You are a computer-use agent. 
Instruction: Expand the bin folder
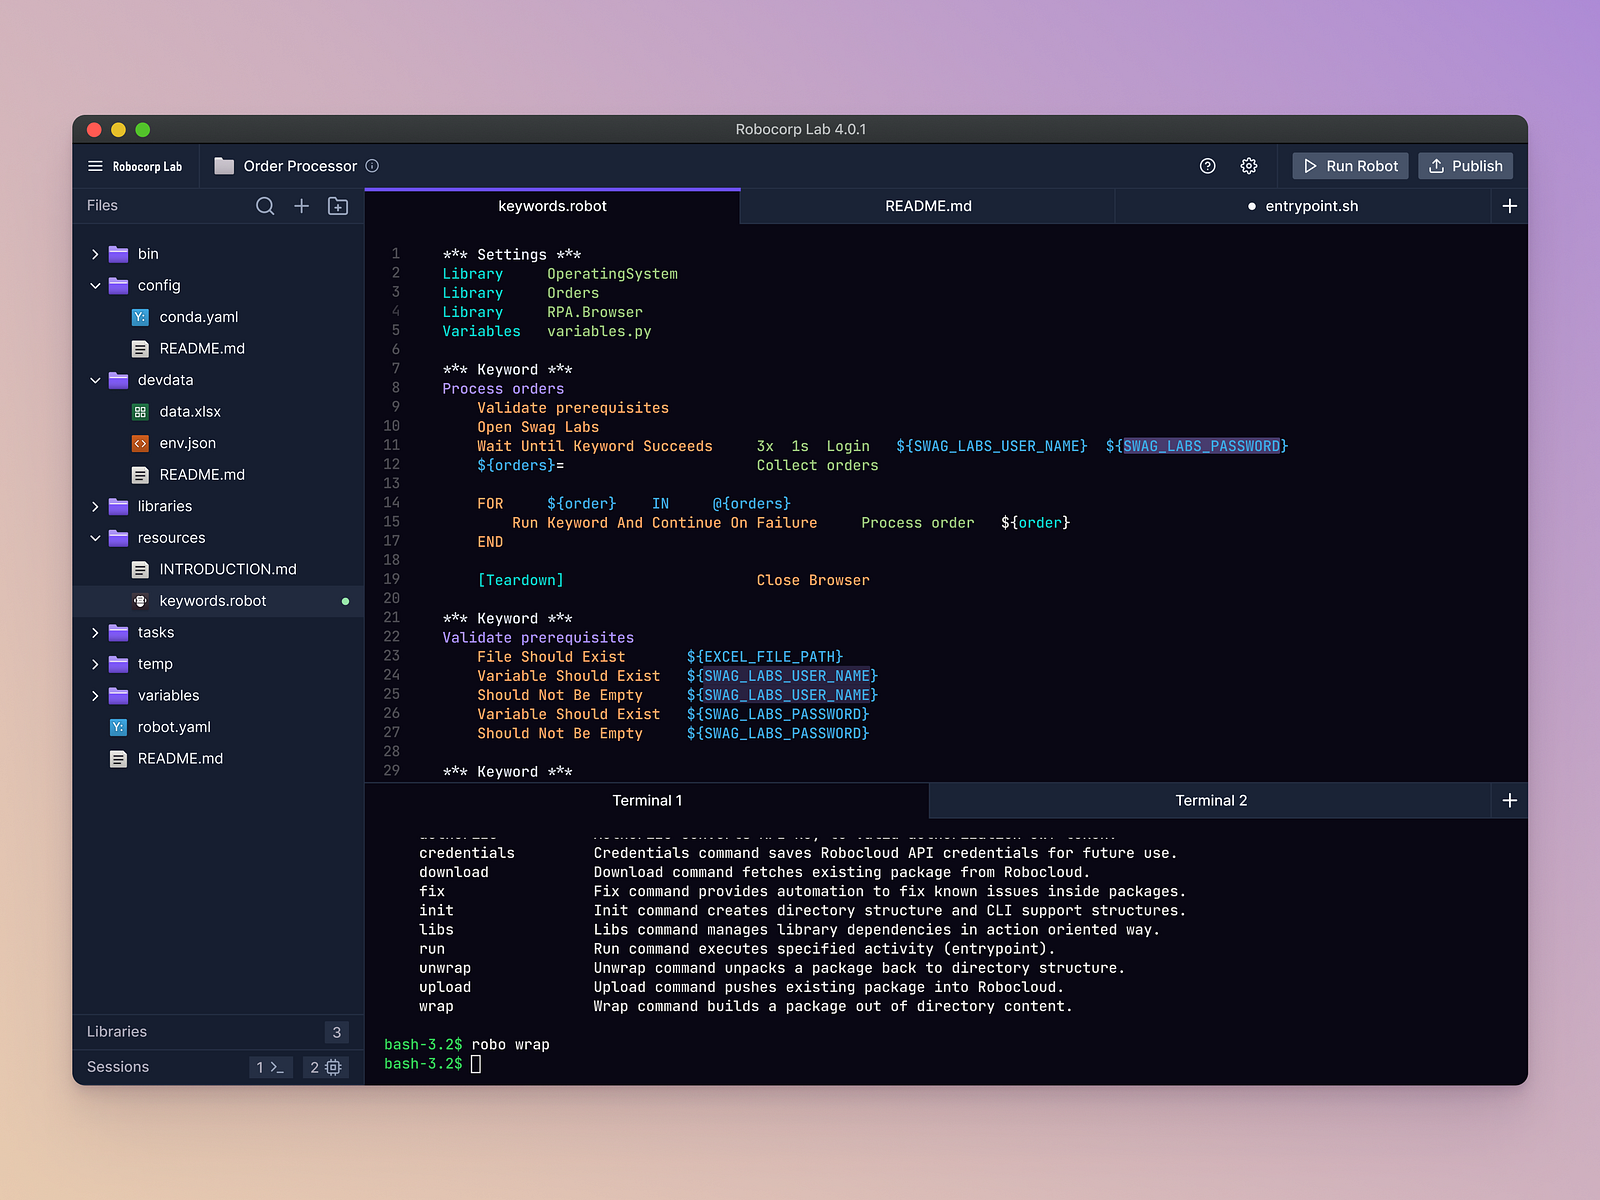coord(95,254)
